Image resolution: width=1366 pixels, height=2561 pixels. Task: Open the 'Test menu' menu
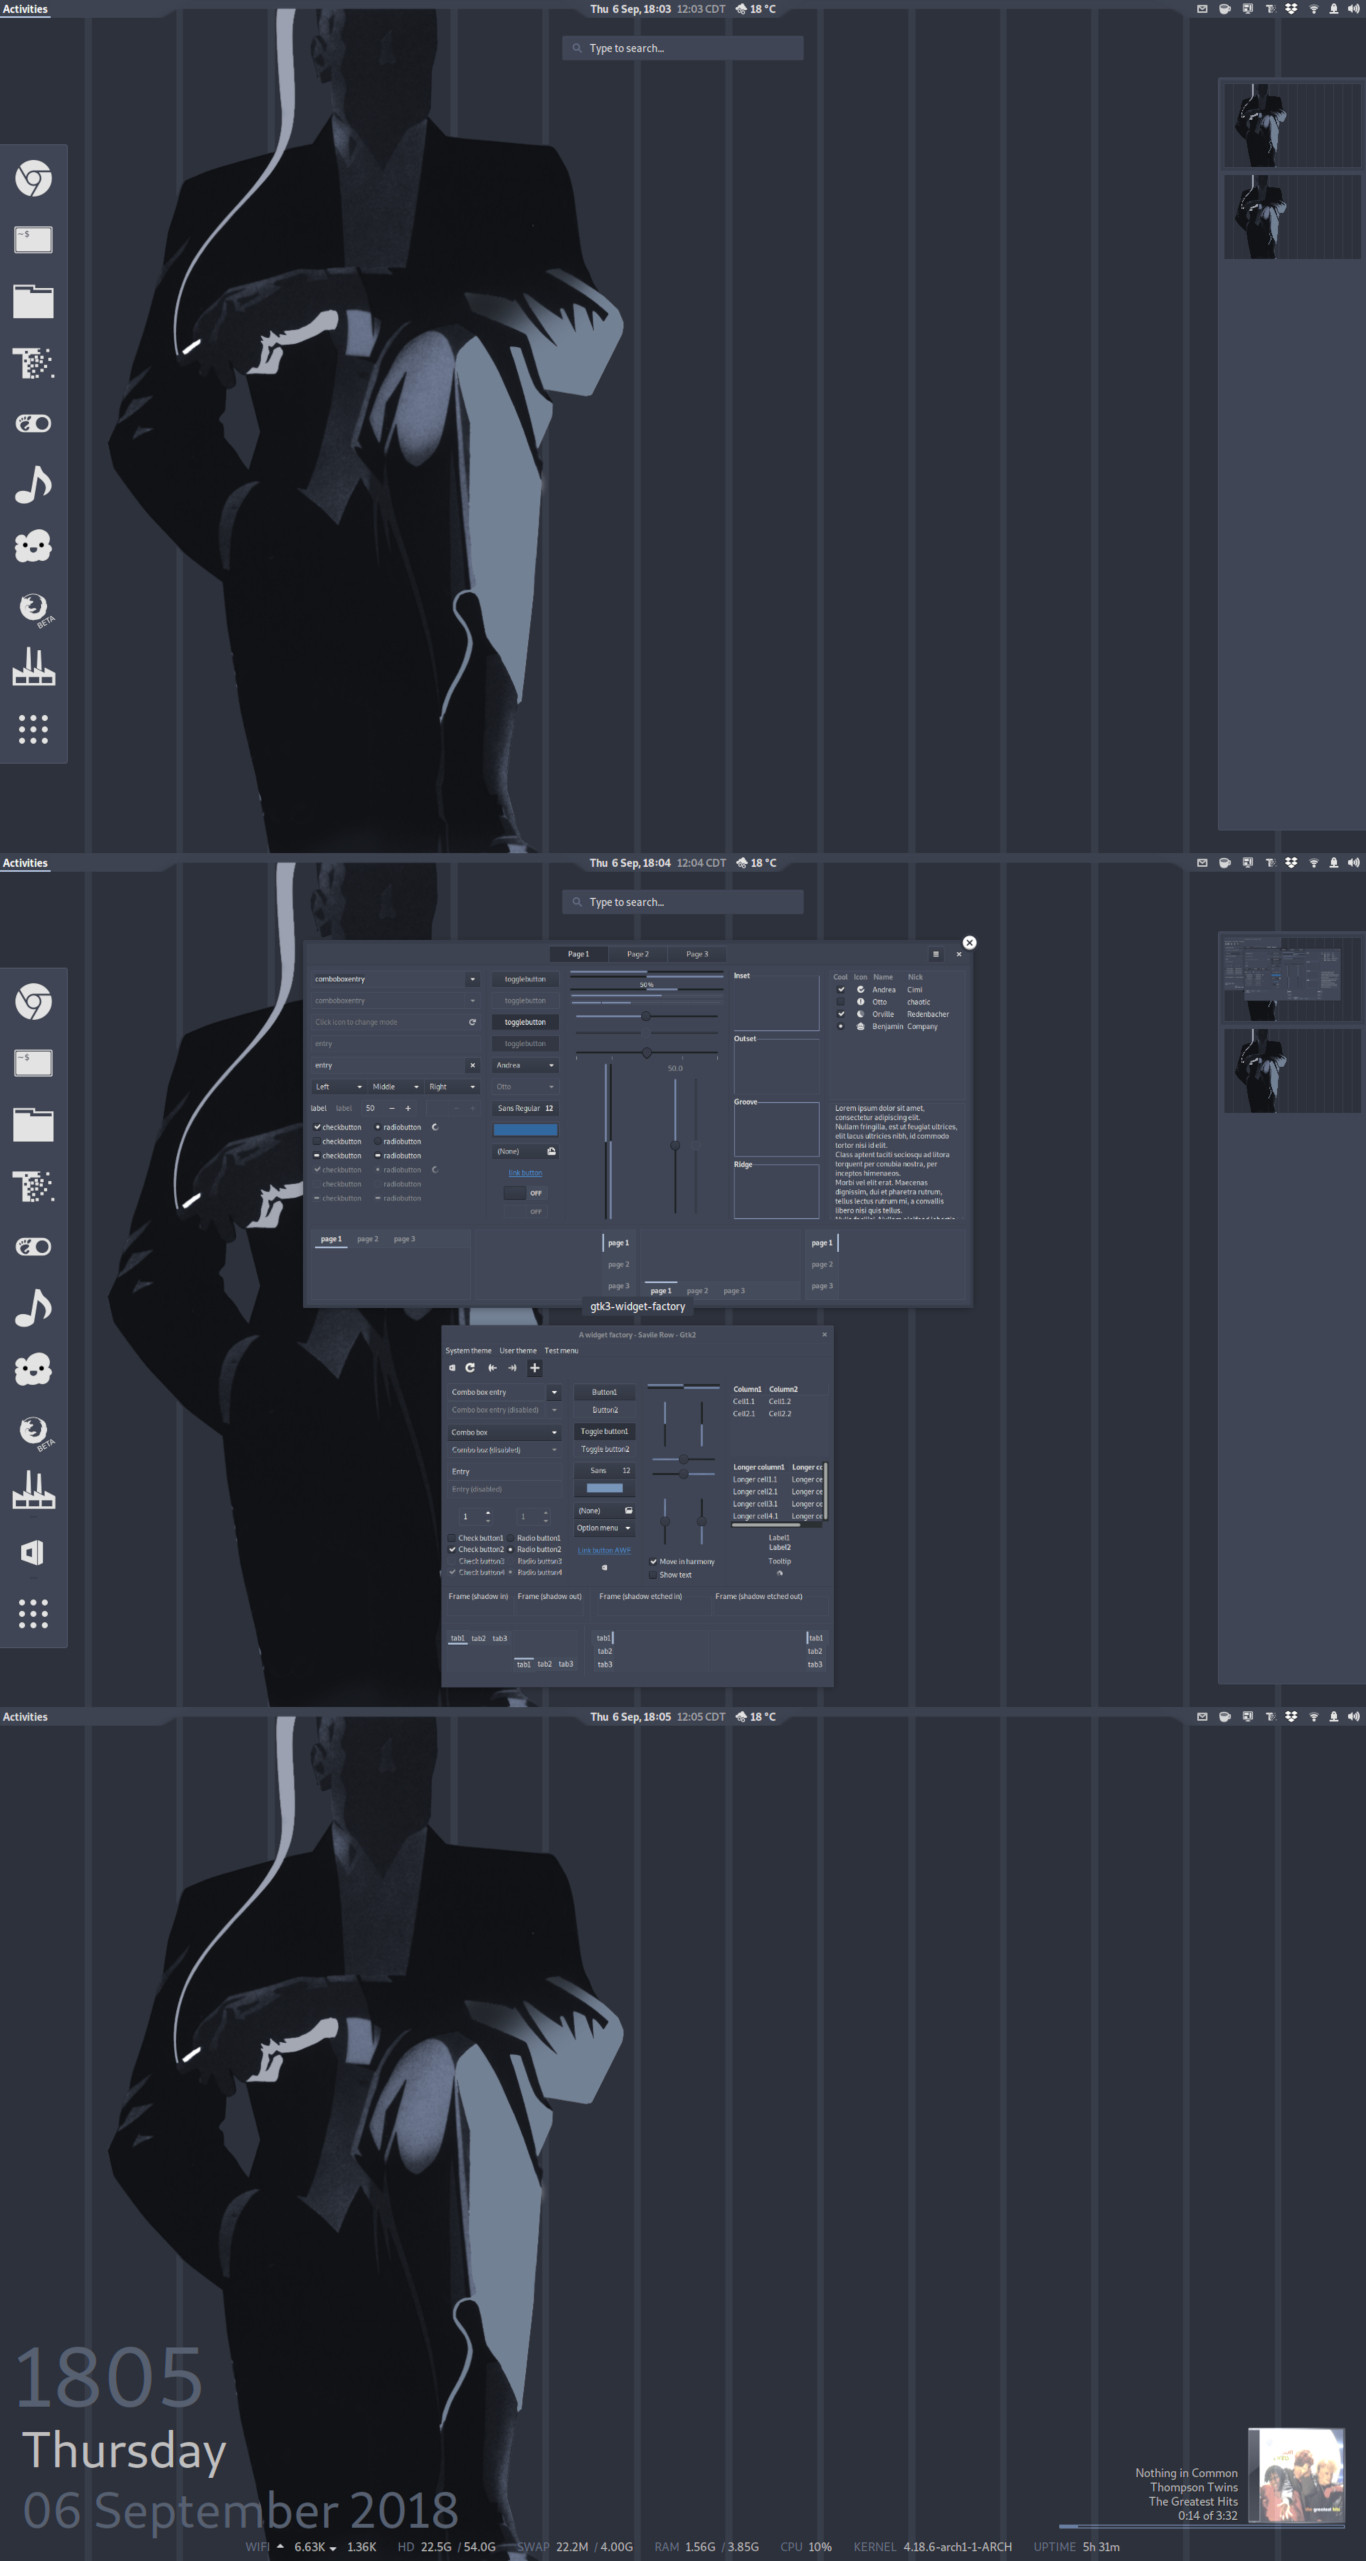[x=561, y=1350]
